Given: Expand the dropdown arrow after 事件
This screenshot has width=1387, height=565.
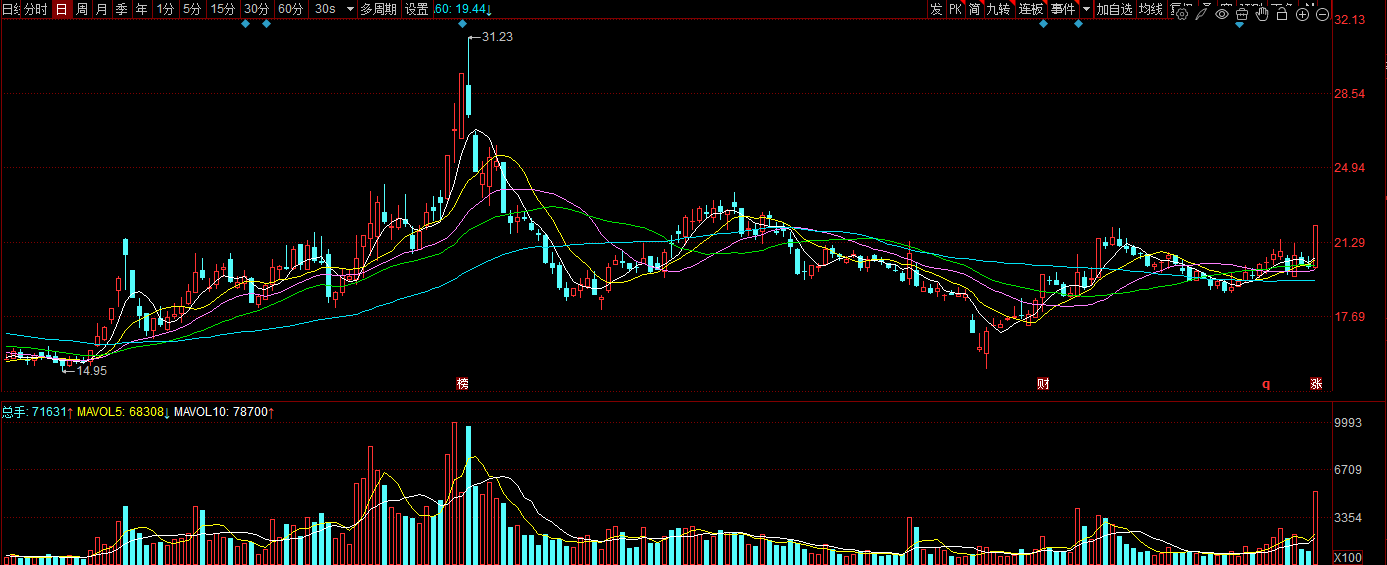Looking at the screenshot, I should [x=1086, y=9].
